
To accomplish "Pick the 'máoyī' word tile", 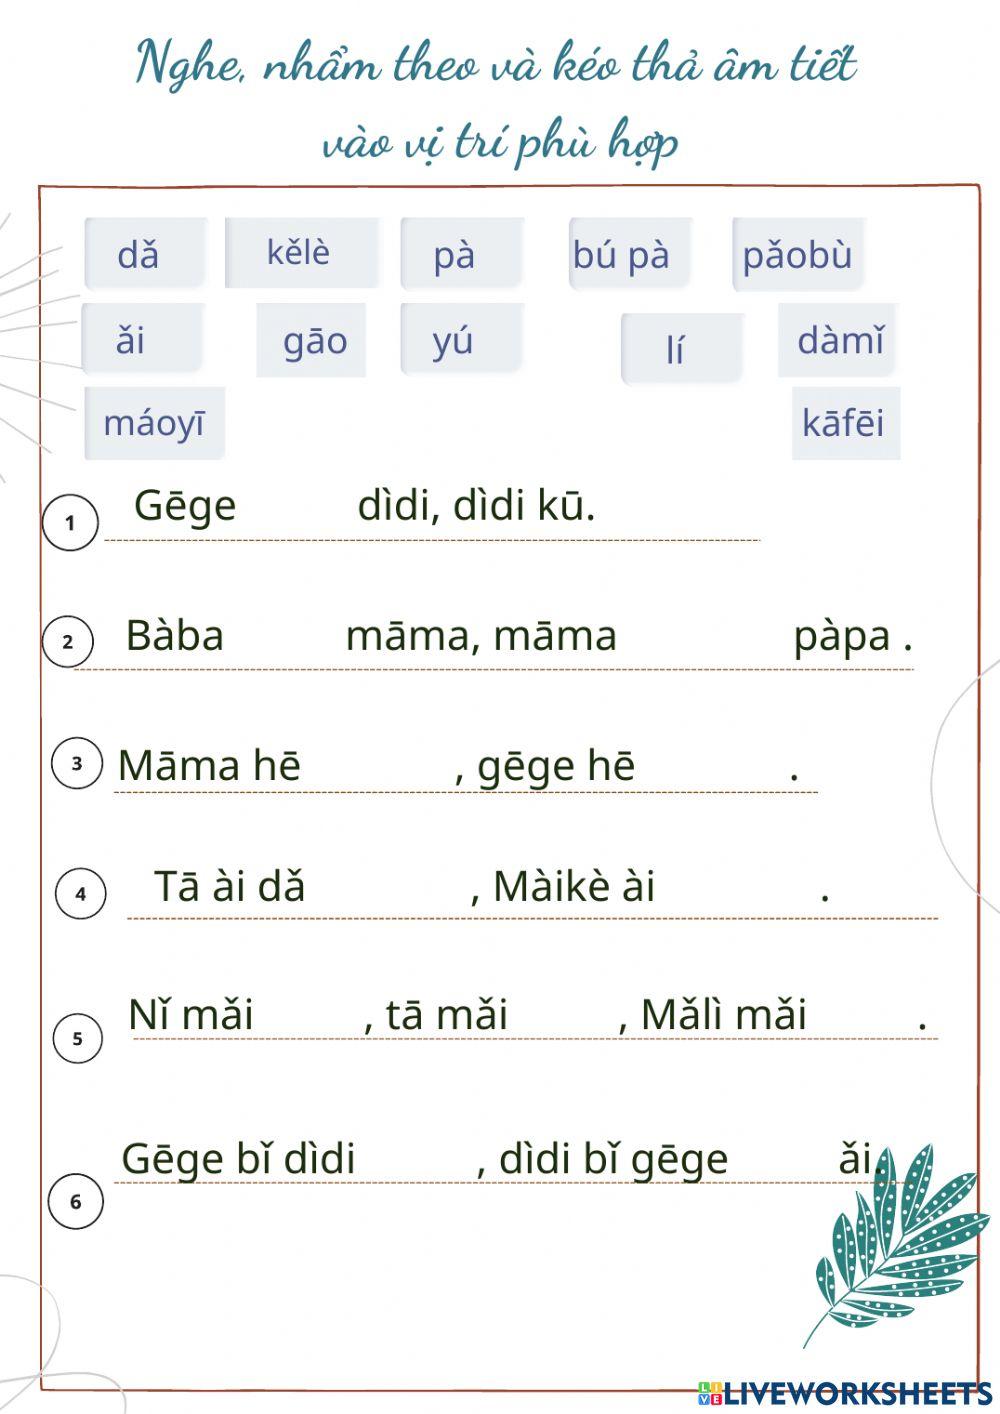I will pyautogui.click(x=154, y=422).
